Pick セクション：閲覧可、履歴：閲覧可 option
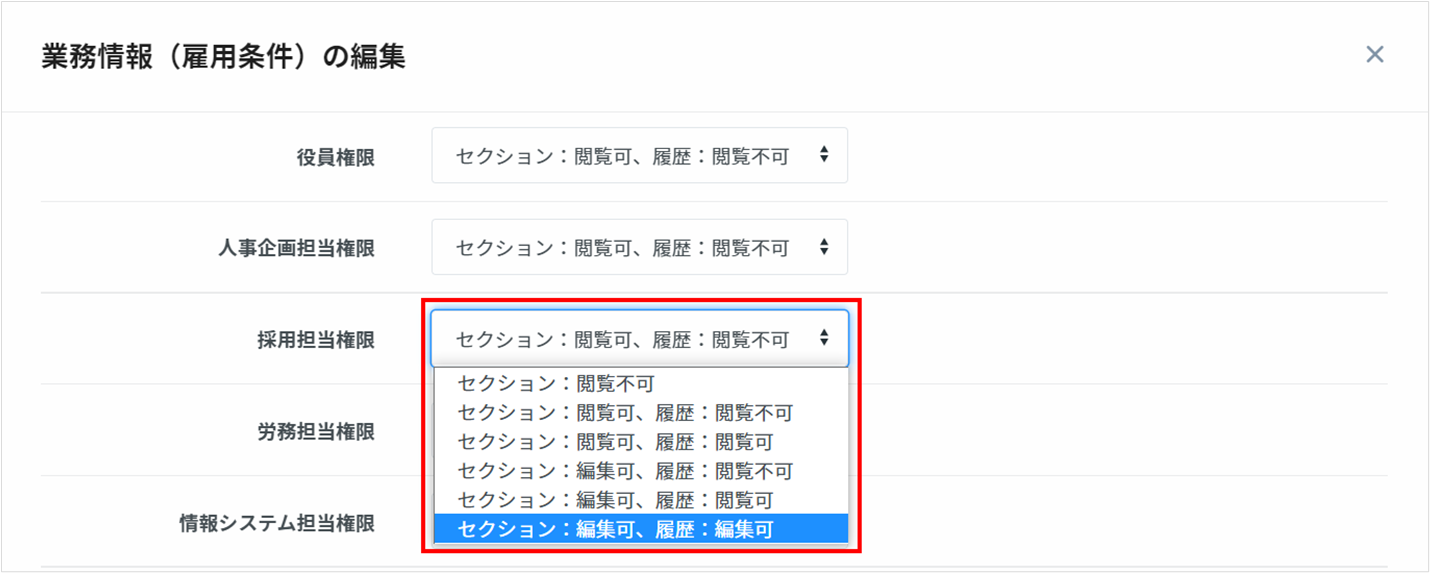Viewport: 1430px width, 573px height. pos(614,441)
